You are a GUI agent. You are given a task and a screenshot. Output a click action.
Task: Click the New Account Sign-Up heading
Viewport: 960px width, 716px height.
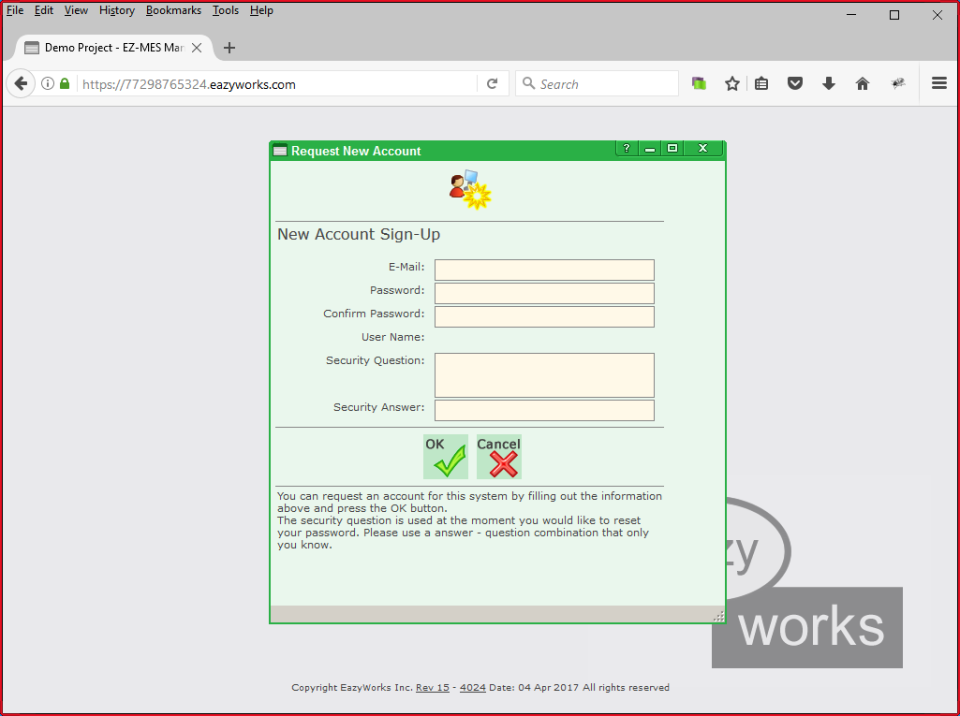pos(359,235)
